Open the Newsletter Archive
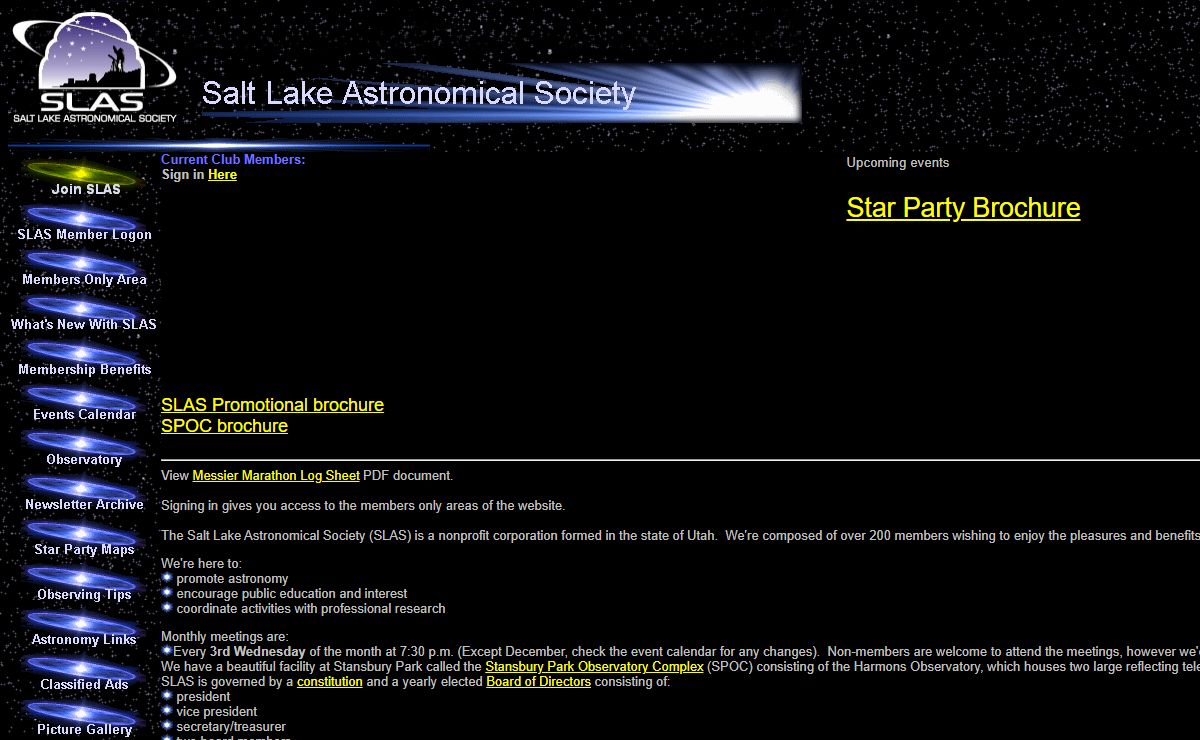Screen dimensions: 1200x740 (x=84, y=494)
